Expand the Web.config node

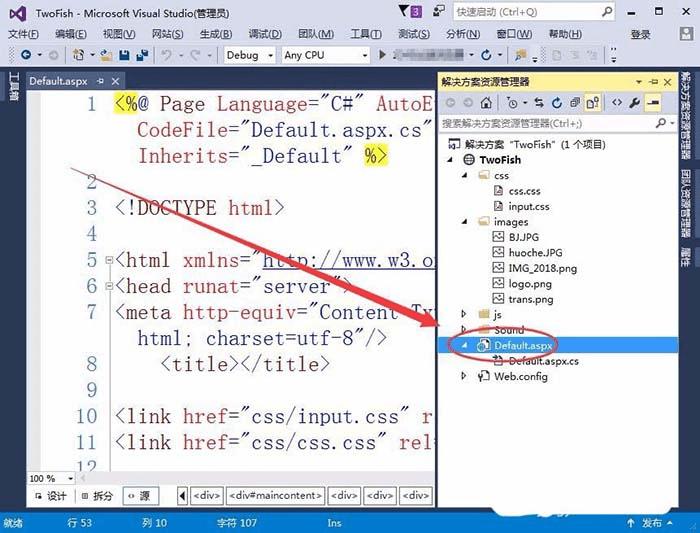click(x=464, y=376)
